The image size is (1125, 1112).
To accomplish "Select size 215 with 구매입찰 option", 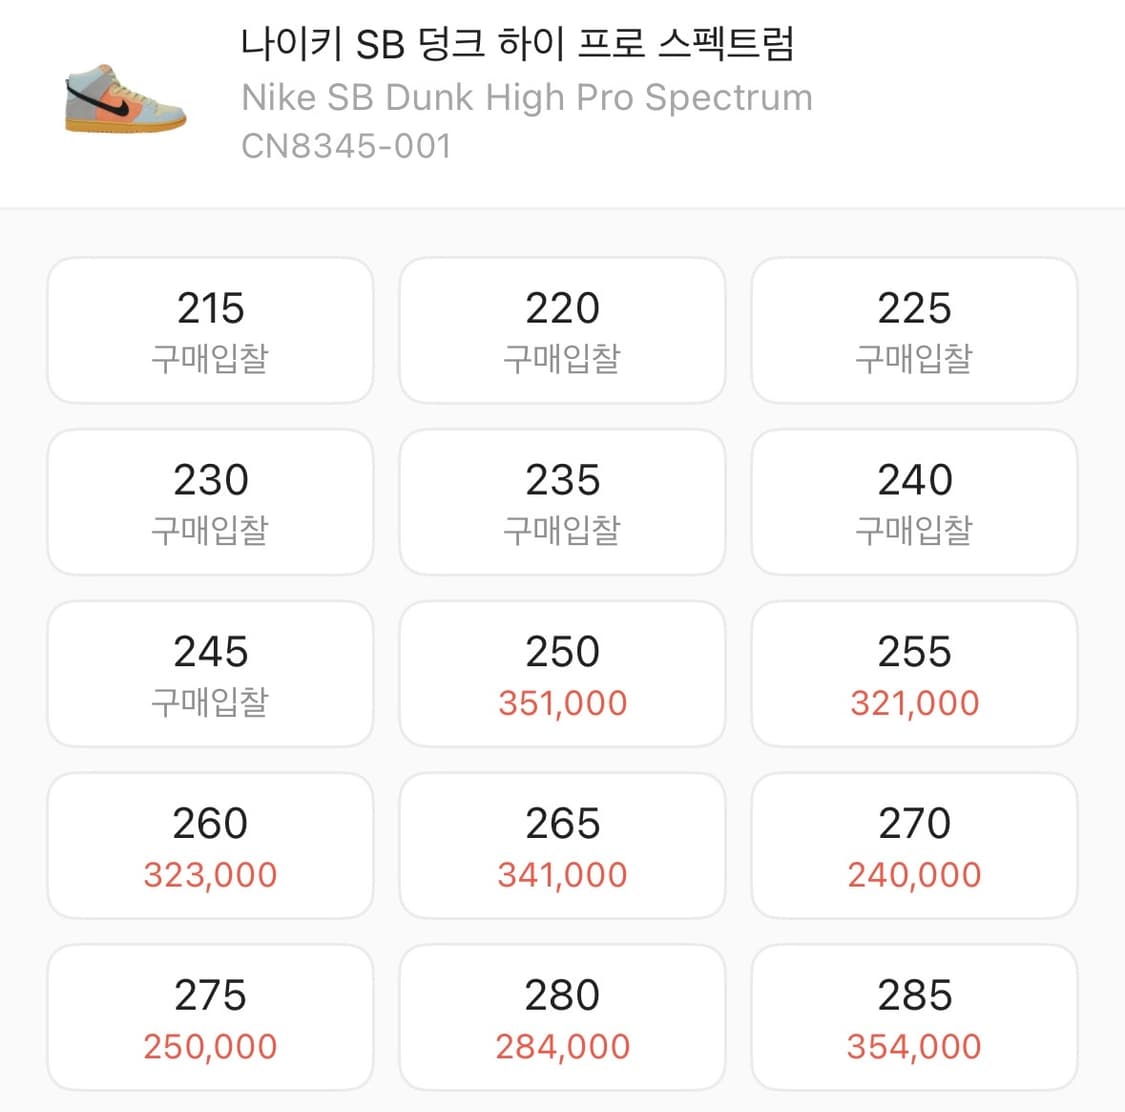I will [x=209, y=329].
